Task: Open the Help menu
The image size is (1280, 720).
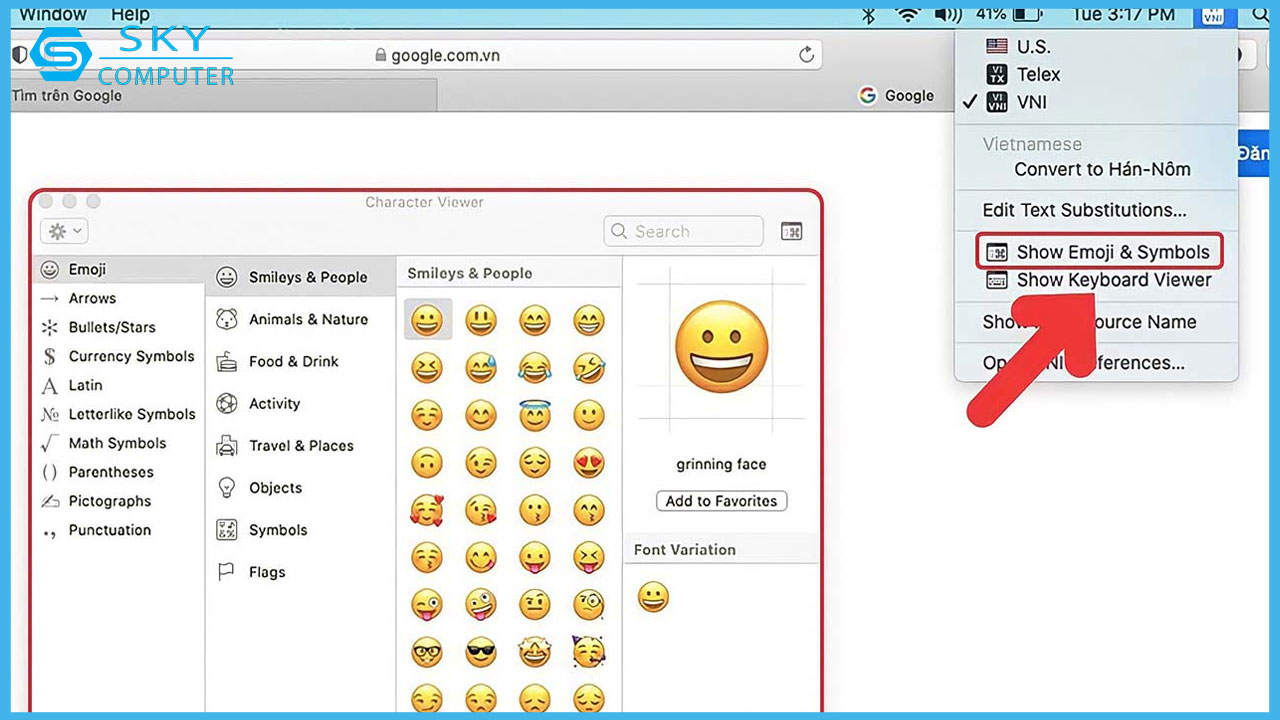Action: point(130,14)
